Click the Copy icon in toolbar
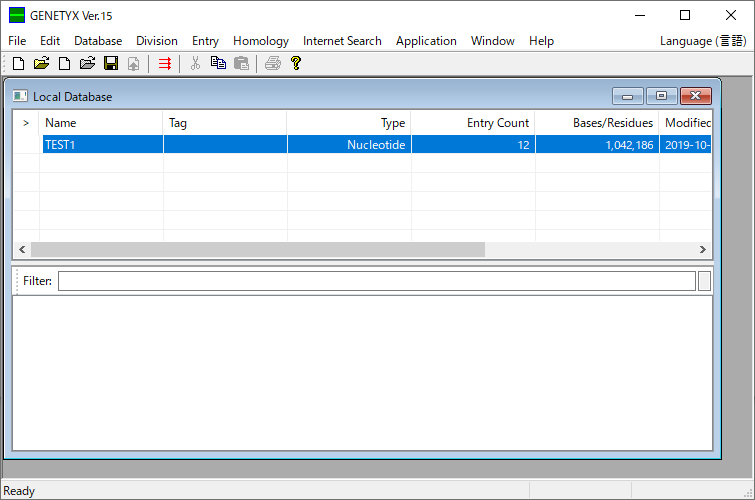This screenshot has width=755, height=500. click(218, 63)
